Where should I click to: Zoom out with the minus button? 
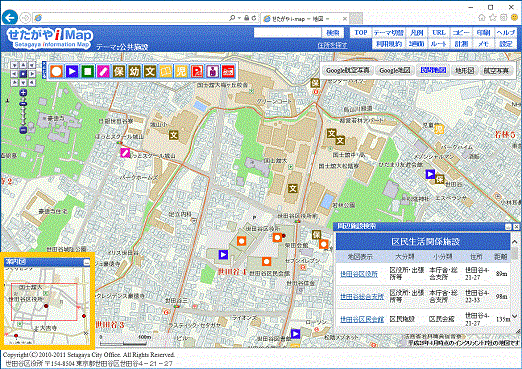[23, 130]
